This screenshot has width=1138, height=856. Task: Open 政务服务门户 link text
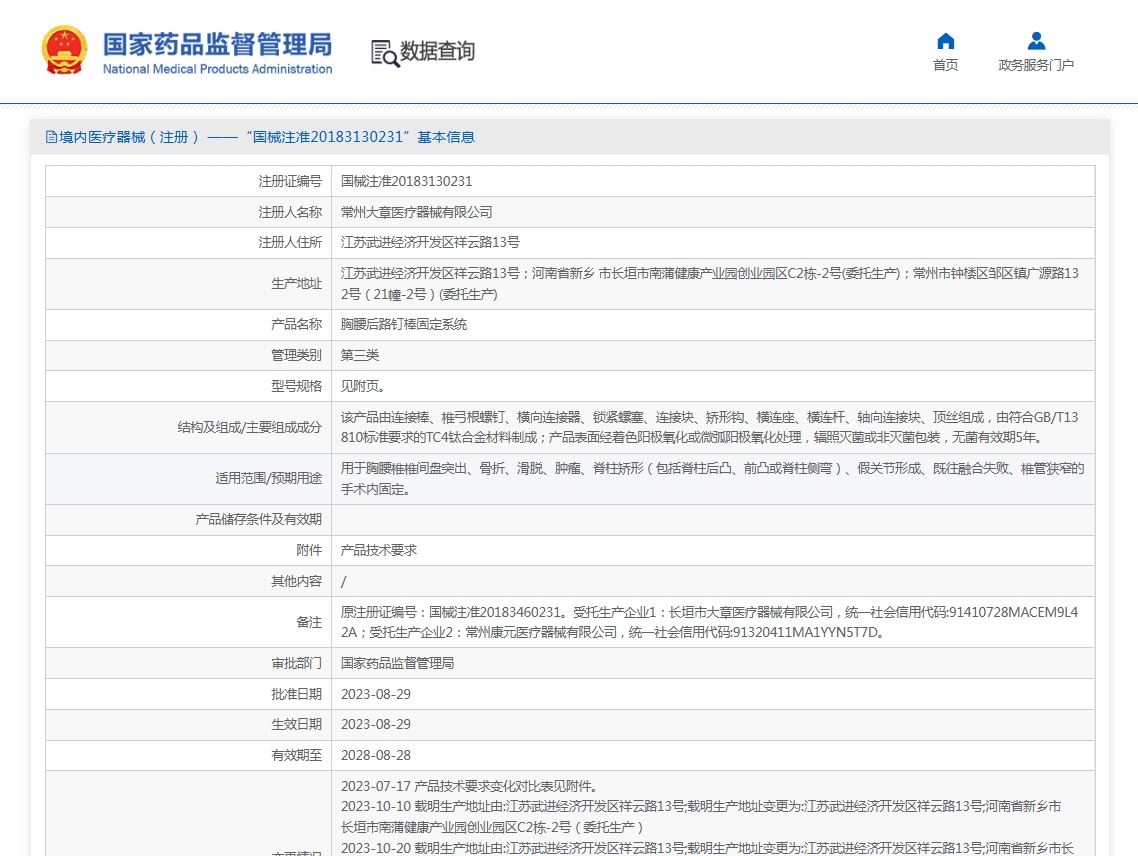click(1036, 65)
